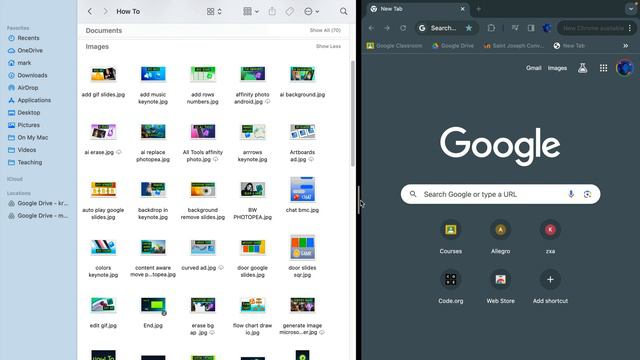Click Chrome back arrow
The width and height of the screenshot is (640, 360).
[x=371, y=28]
